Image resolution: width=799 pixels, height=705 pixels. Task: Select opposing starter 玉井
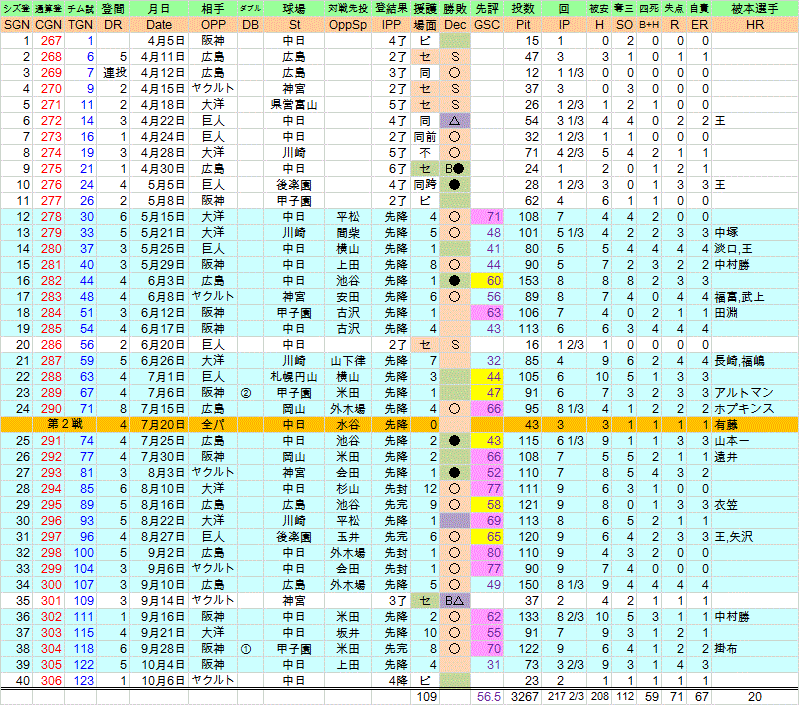pos(348,537)
